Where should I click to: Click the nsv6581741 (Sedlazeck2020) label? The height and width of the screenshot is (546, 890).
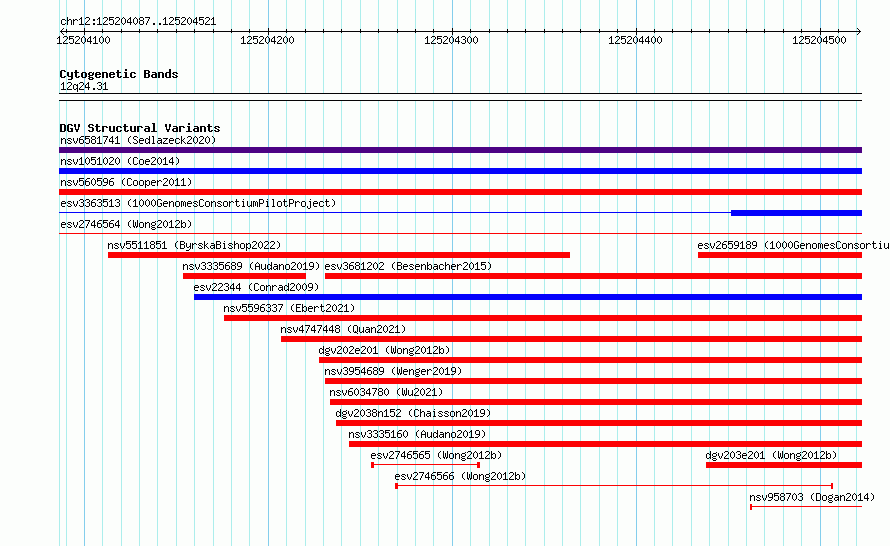(138, 140)
